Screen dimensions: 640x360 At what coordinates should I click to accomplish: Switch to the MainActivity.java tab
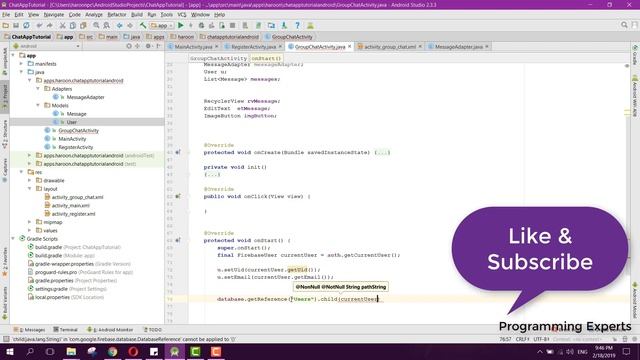(193, 47)
